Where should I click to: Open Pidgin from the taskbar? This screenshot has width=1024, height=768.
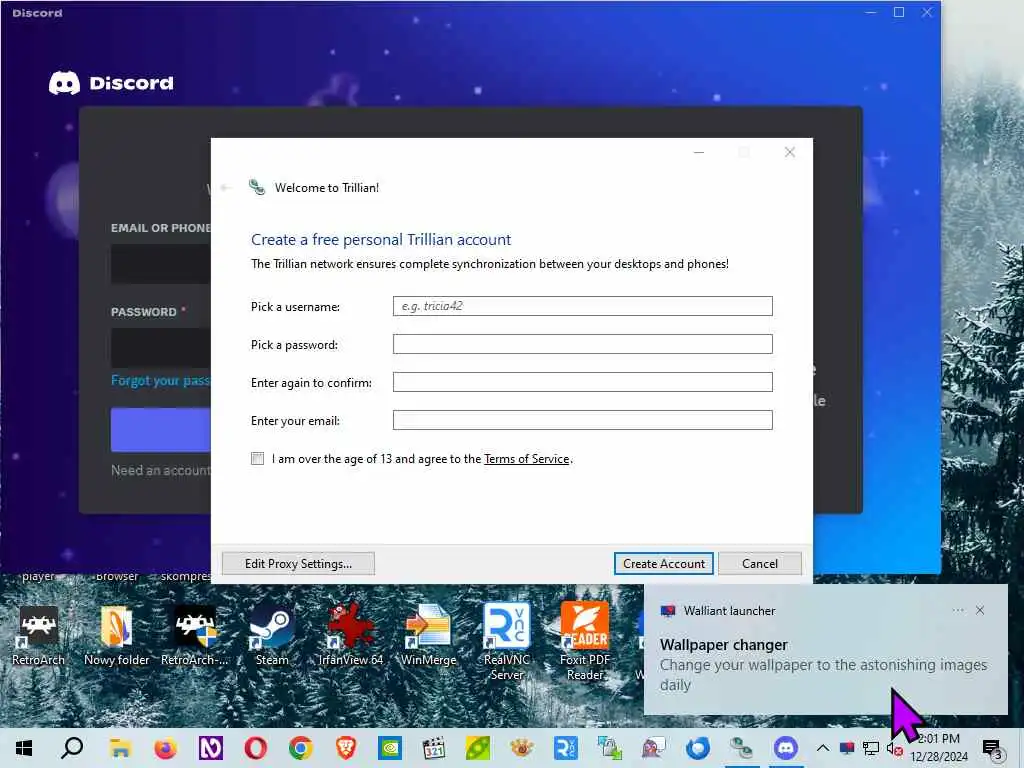[x=654, y=748]
